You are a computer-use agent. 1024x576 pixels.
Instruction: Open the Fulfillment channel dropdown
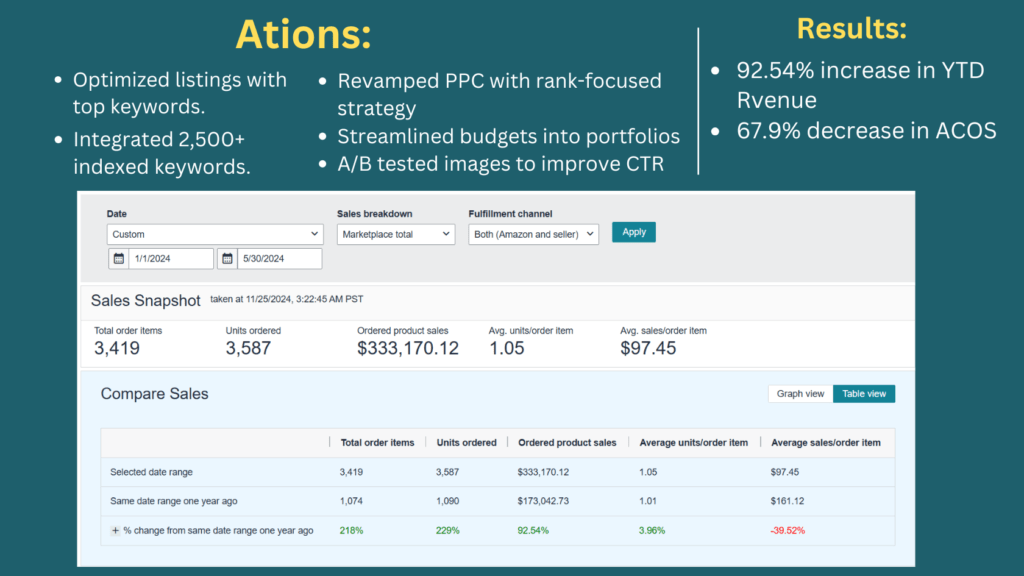point(534,233)
